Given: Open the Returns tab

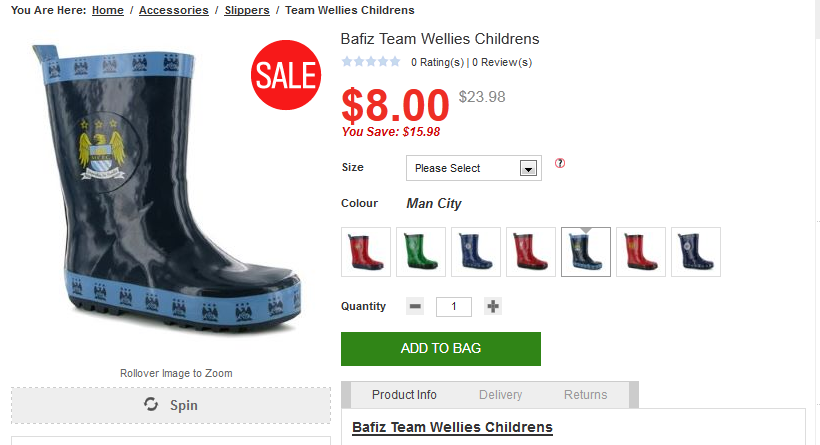Looking at the screenshot, I should pos(586,395).
